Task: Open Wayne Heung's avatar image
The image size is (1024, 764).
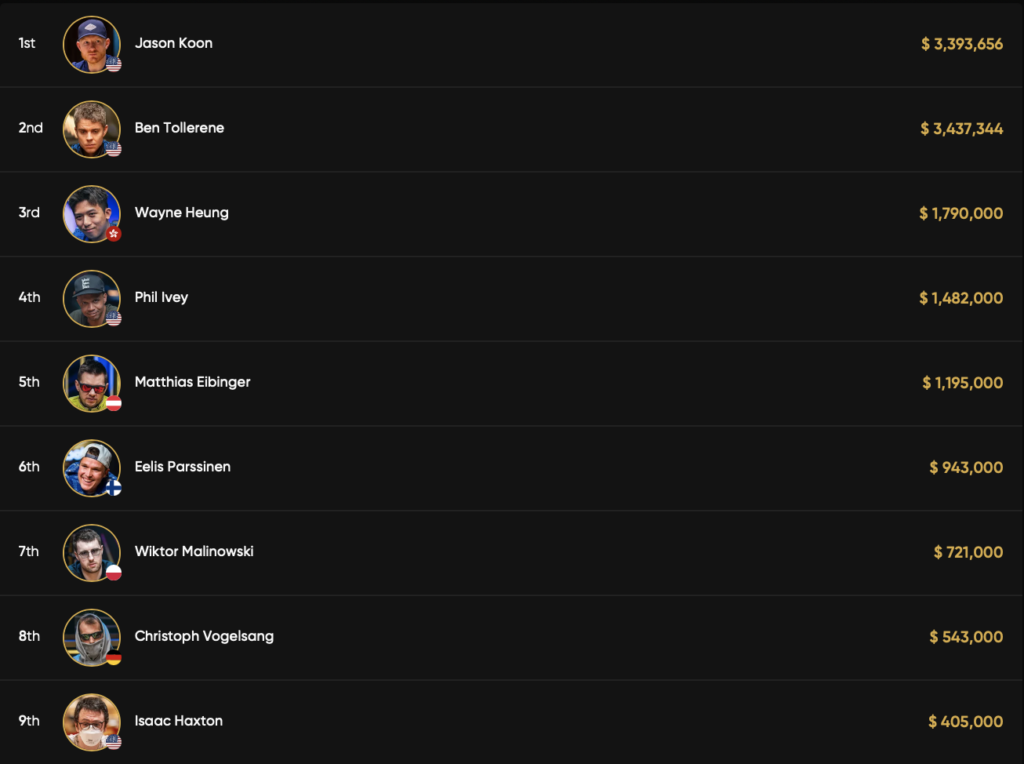Action: (x=91, y=213)
